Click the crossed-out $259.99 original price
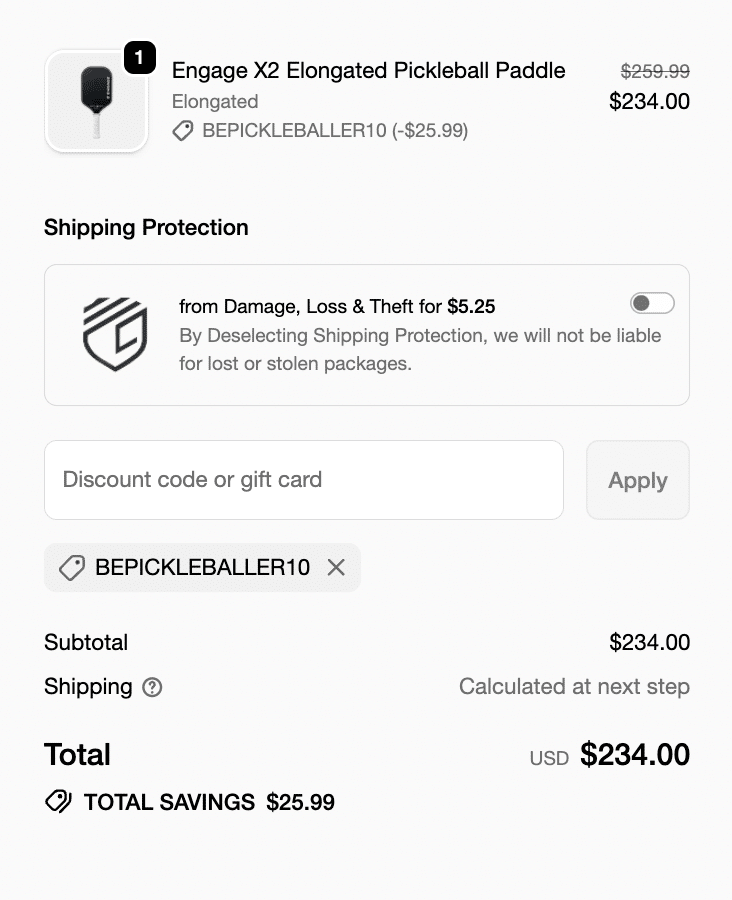Screen dimensions: 732x900 tap(655, 71)
